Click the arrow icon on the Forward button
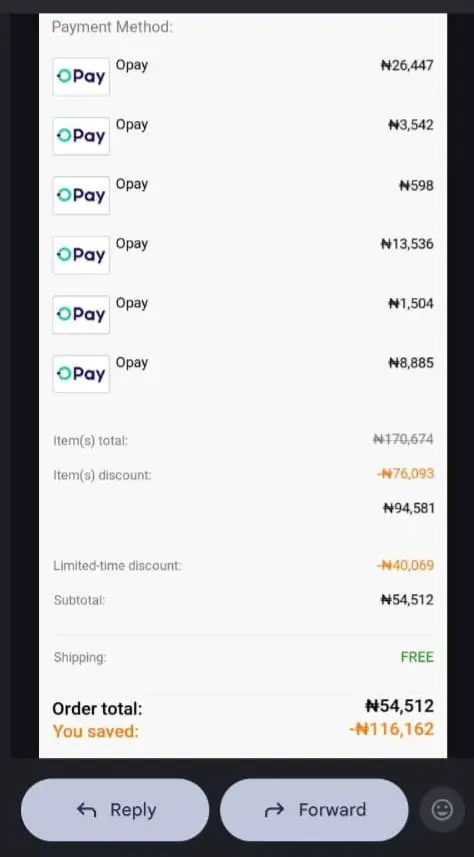474x857 pixels. coord(274,810)
